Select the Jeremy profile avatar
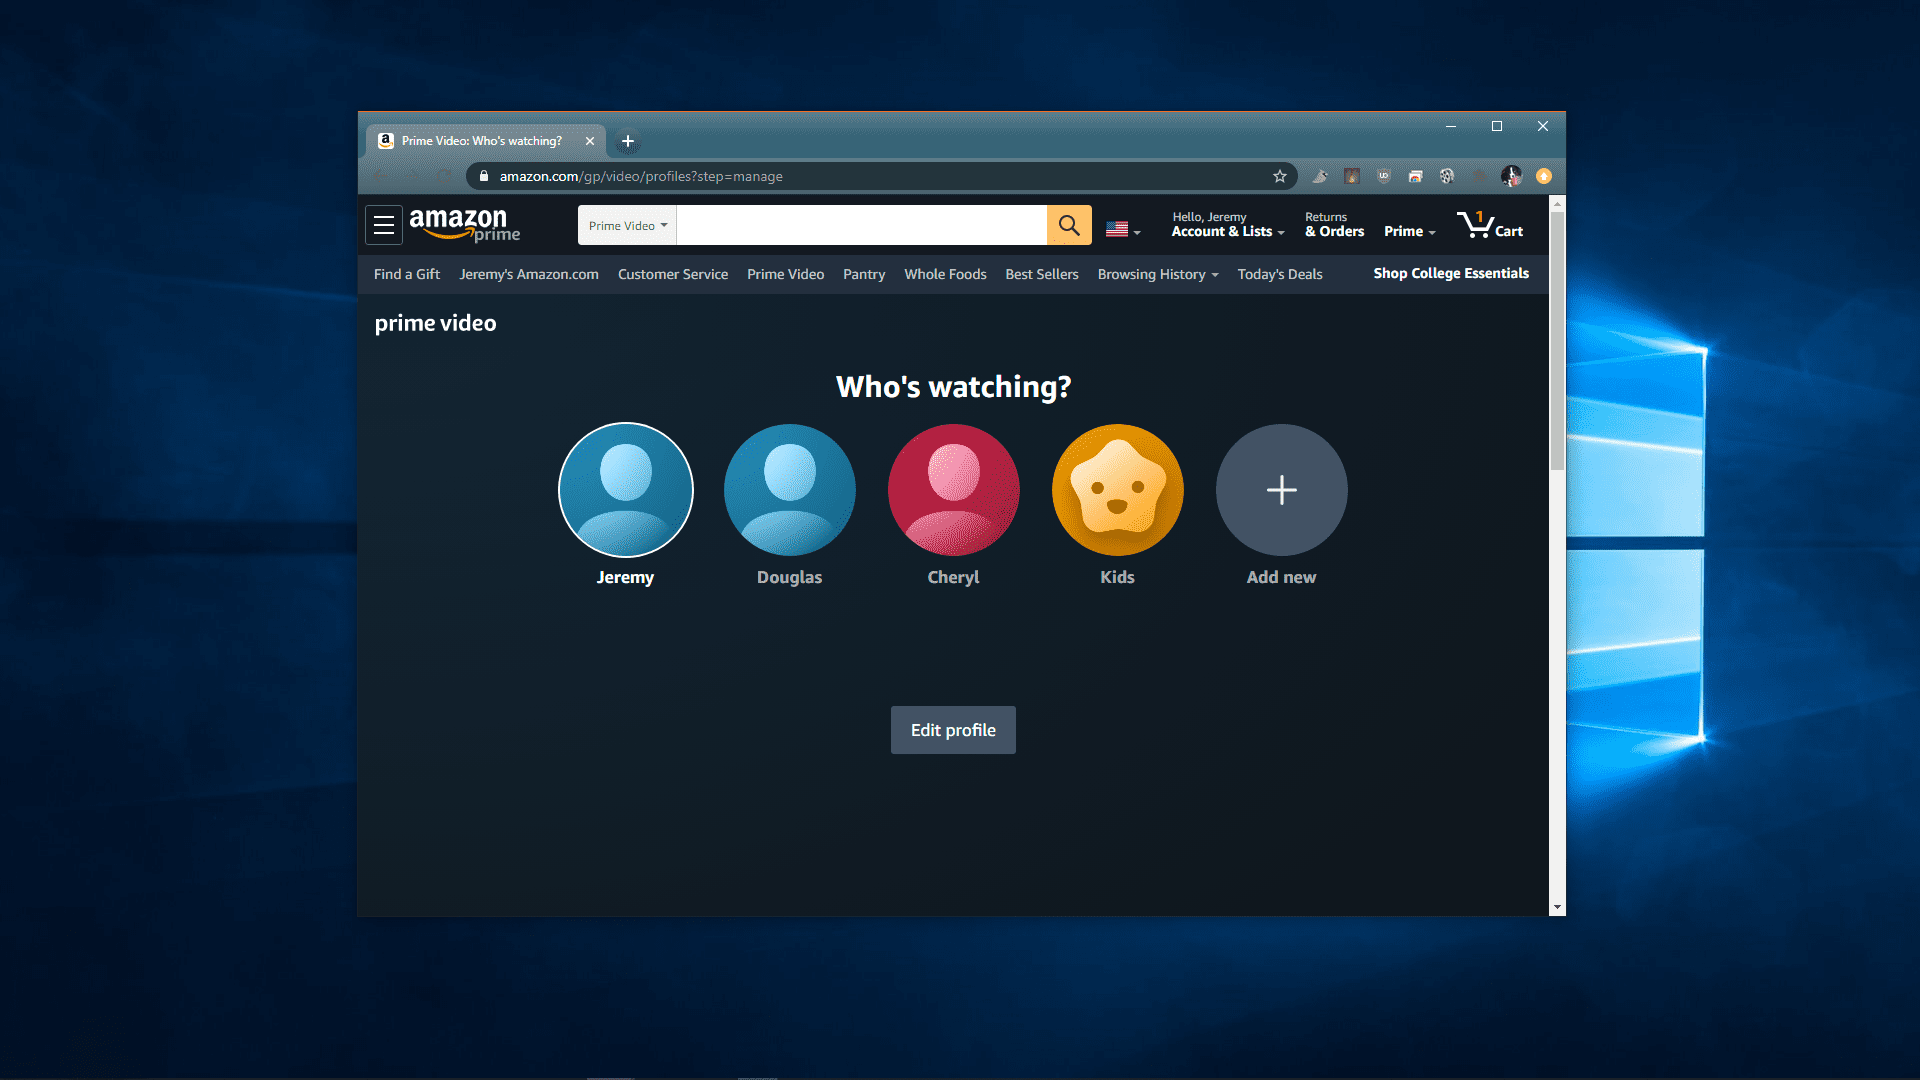The image size is (1920, 1080). (626, 490)
